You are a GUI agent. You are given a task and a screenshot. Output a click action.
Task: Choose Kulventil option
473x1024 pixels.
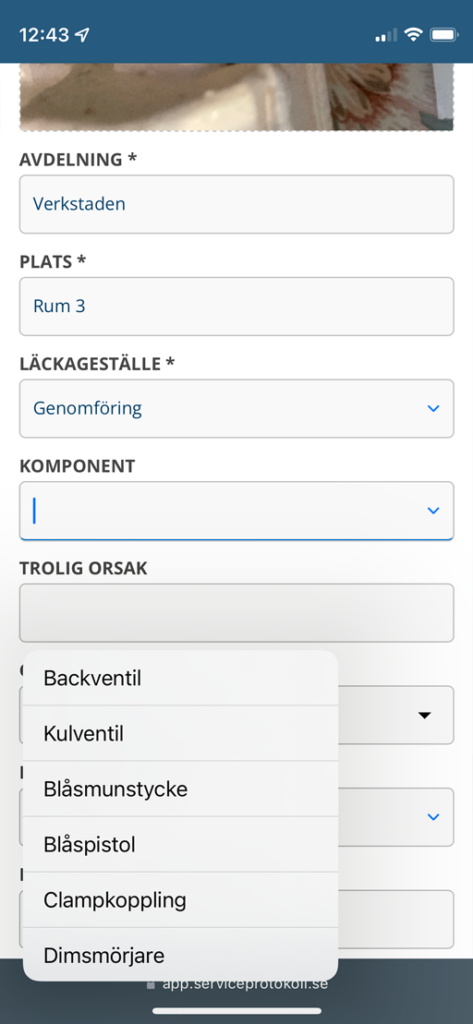(180, 733)
